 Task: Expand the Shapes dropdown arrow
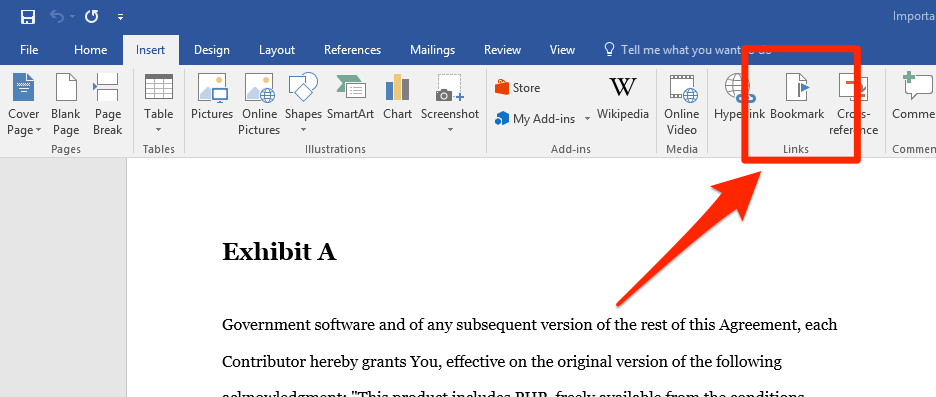click(x=303, y=130)
